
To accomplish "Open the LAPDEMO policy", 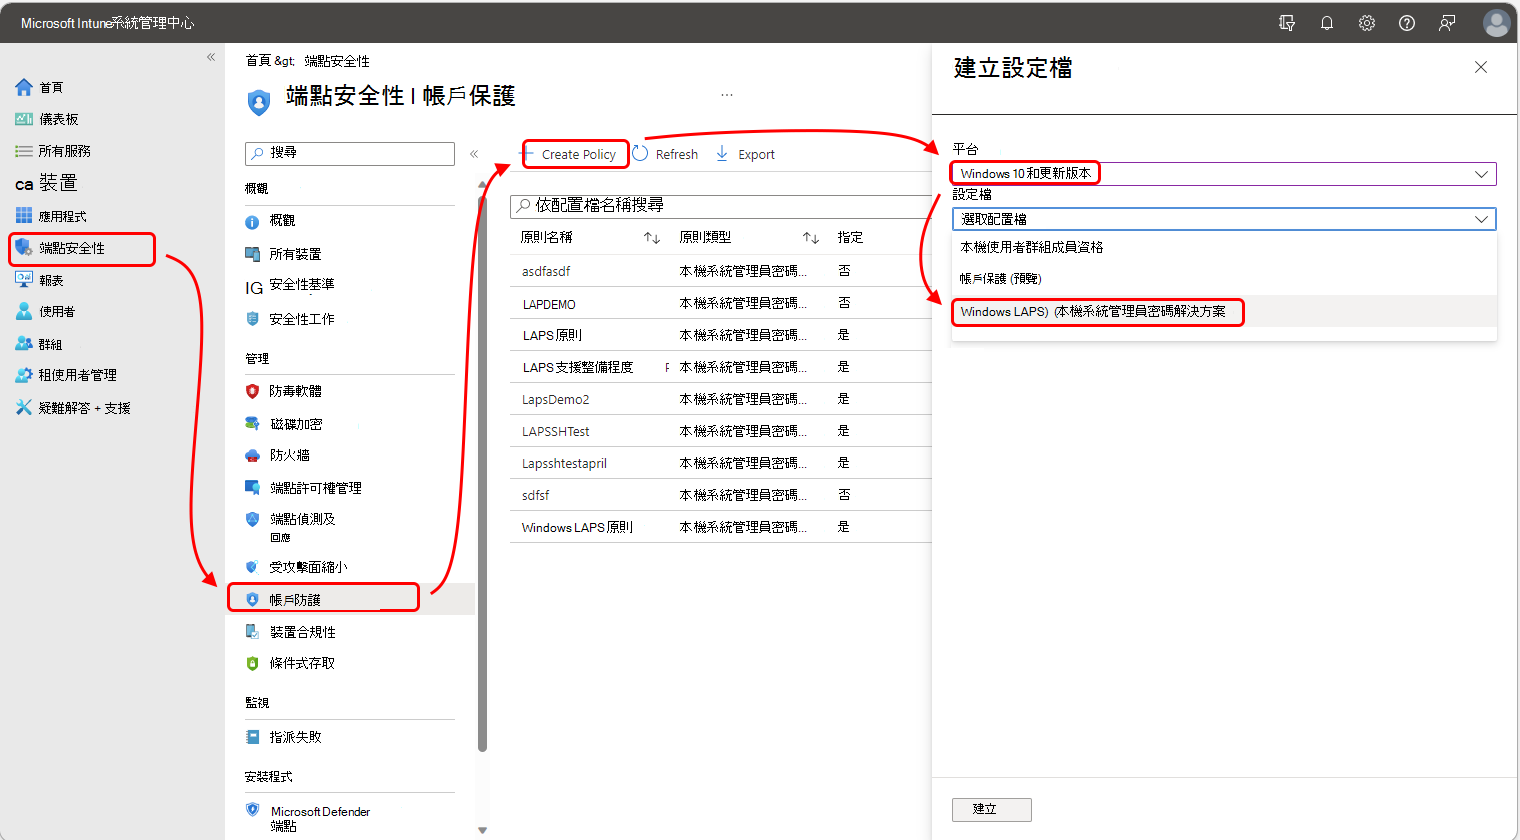I will 549,304.
